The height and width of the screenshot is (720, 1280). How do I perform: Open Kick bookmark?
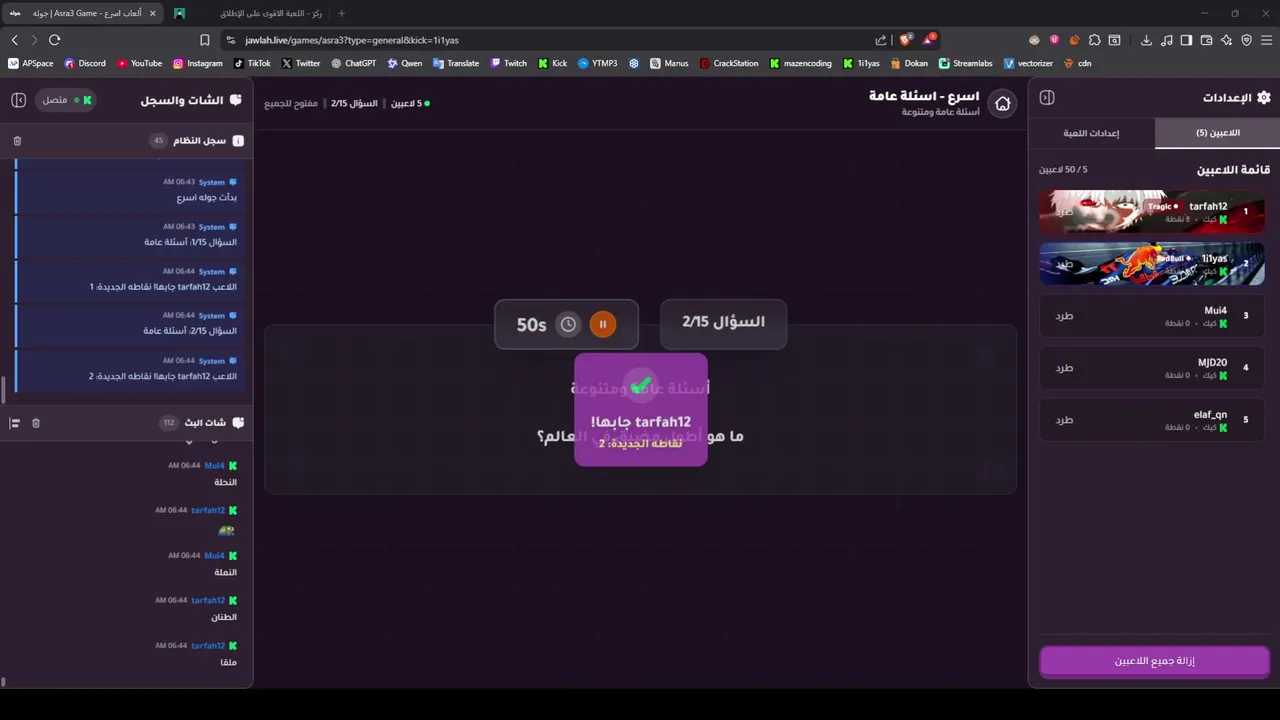[552, 63]
